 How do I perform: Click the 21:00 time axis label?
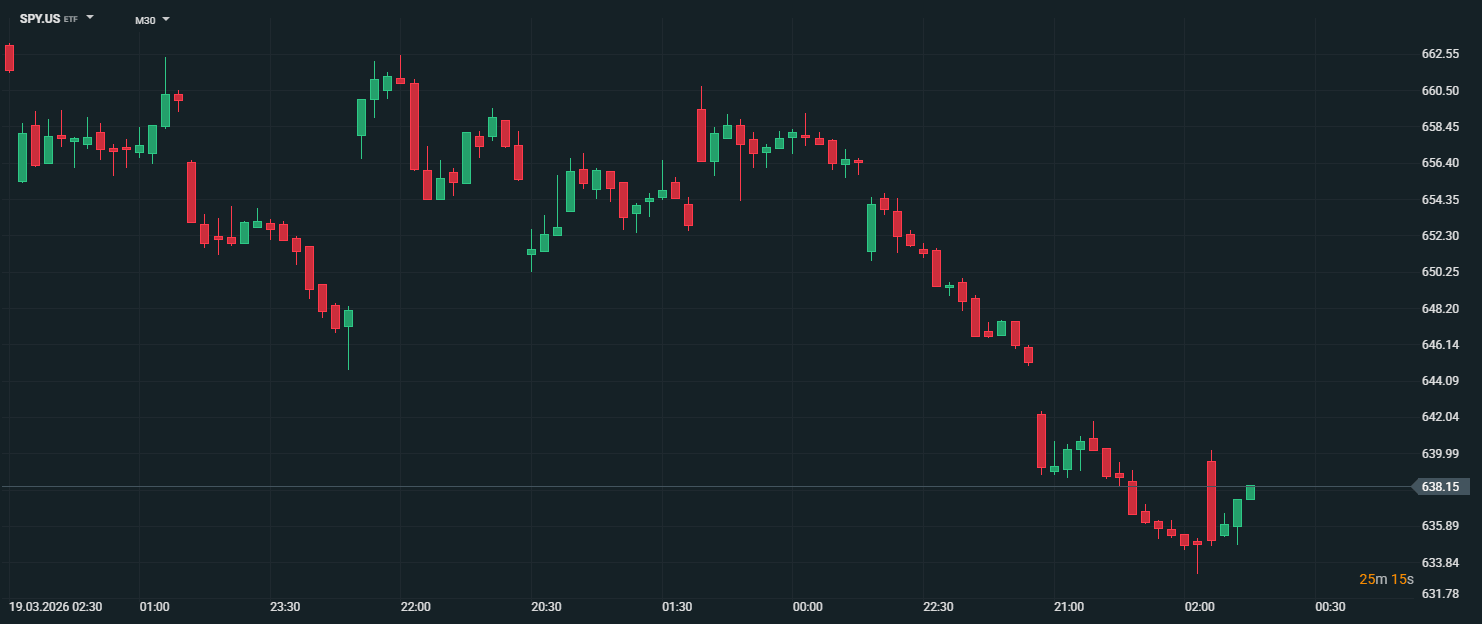[1068, 607]
